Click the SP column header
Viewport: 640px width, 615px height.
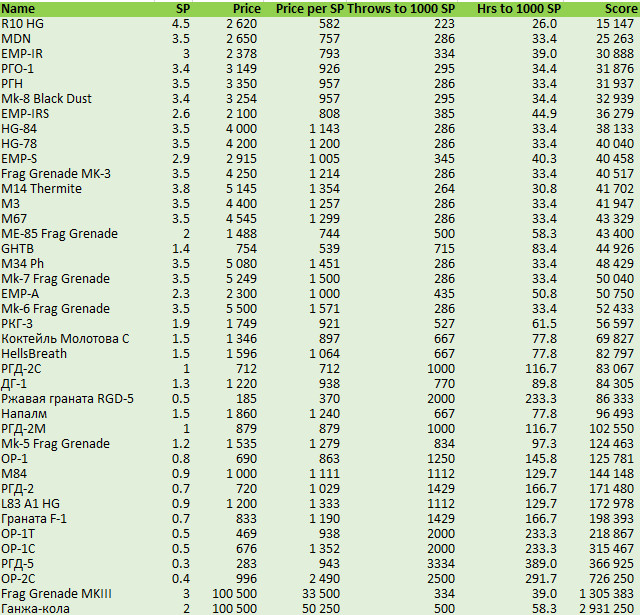(182, 9)
